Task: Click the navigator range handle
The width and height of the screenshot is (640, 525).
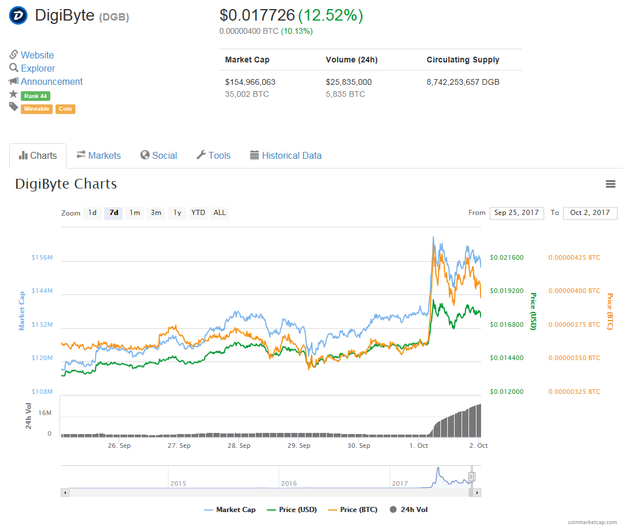Action: [471, 476]
